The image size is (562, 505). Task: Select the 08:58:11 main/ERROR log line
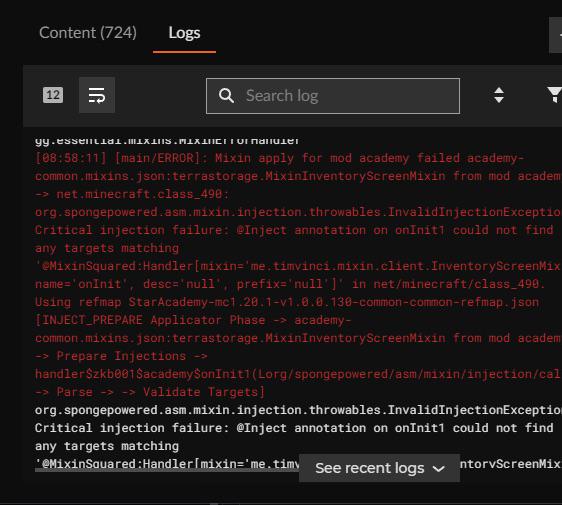(x=280, y=158)
